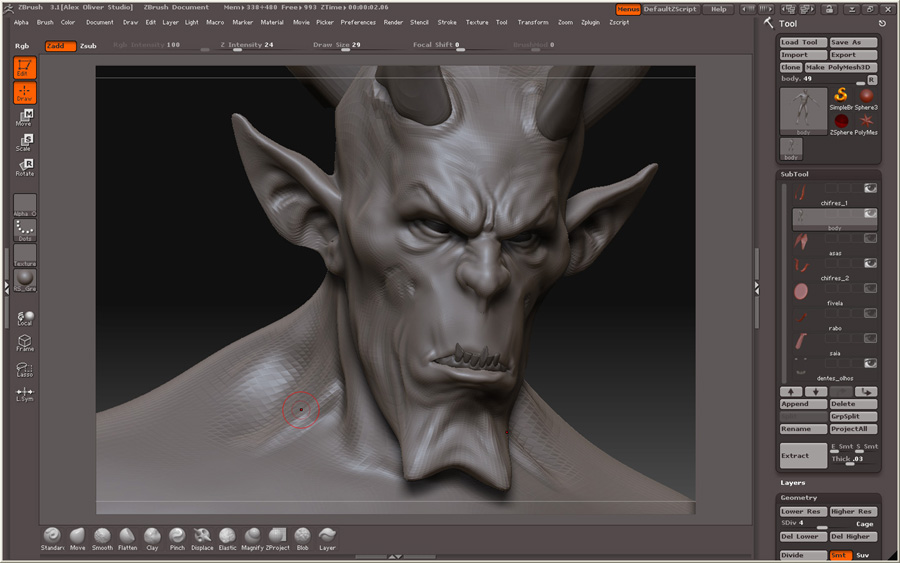The width and height of the screenshot is (900, 563).
Task: Expand the Layers section
Action: (x=793, y=483)
